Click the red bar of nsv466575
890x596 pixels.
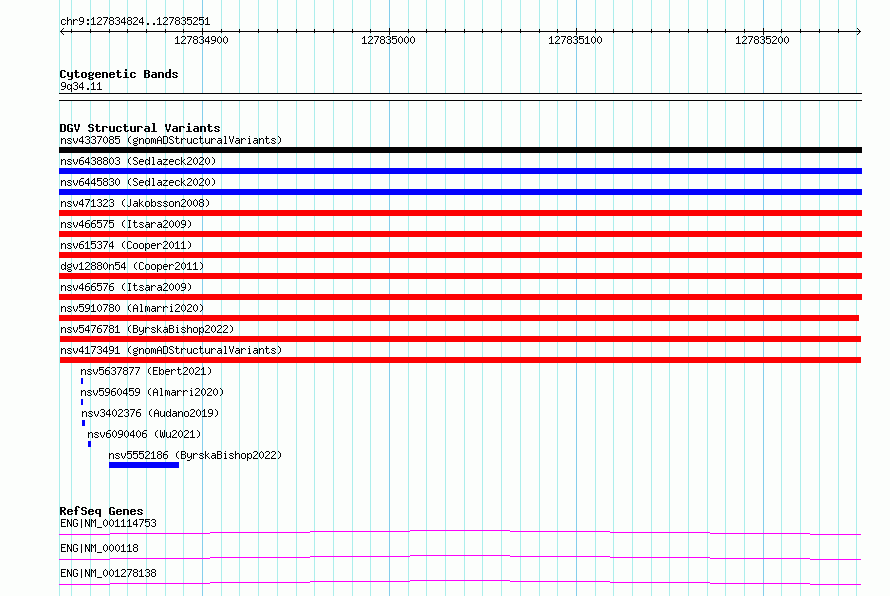pyautogui.click(x=460, y=234)
